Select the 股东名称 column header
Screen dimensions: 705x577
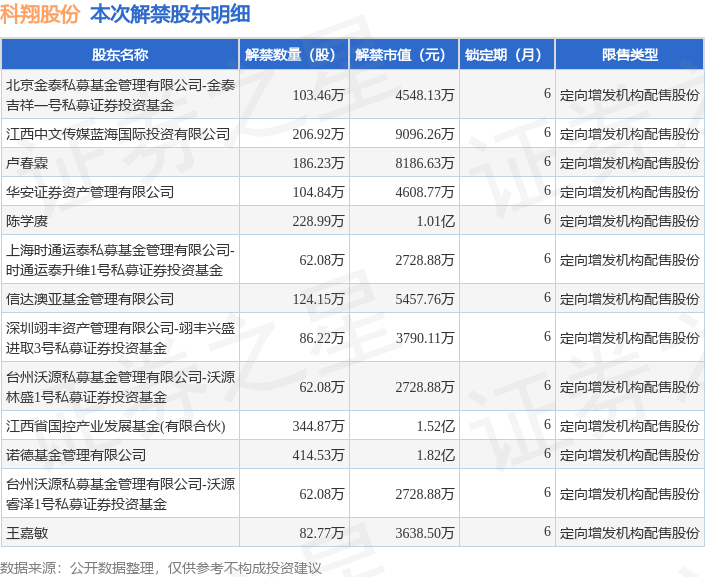click(x=120, y=55)
